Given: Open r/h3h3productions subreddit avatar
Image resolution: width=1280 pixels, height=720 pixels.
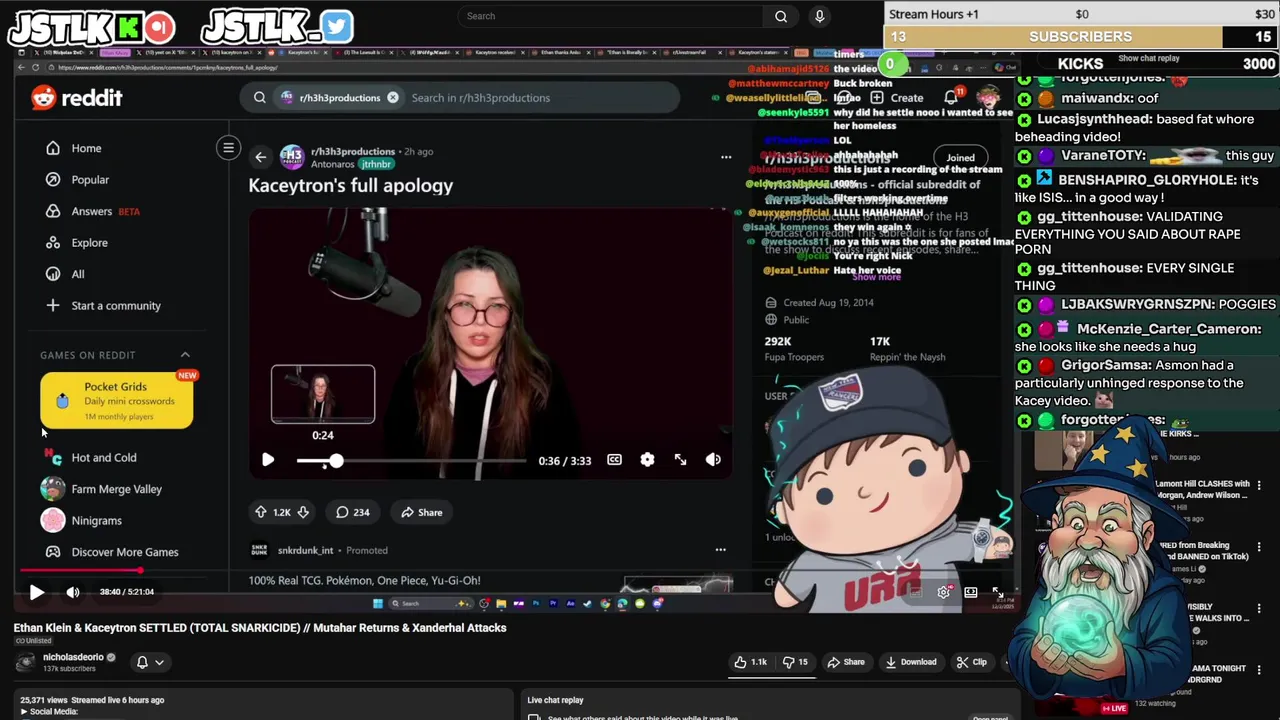Looking at the screenshot, I should click(292, 157).
